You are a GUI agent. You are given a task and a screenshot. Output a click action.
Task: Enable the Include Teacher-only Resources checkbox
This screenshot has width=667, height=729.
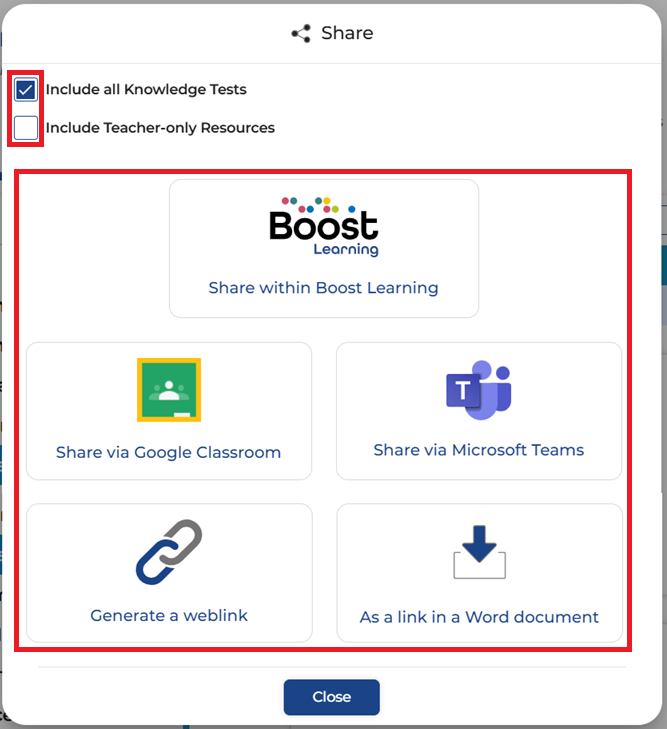[x=26, y=128]
